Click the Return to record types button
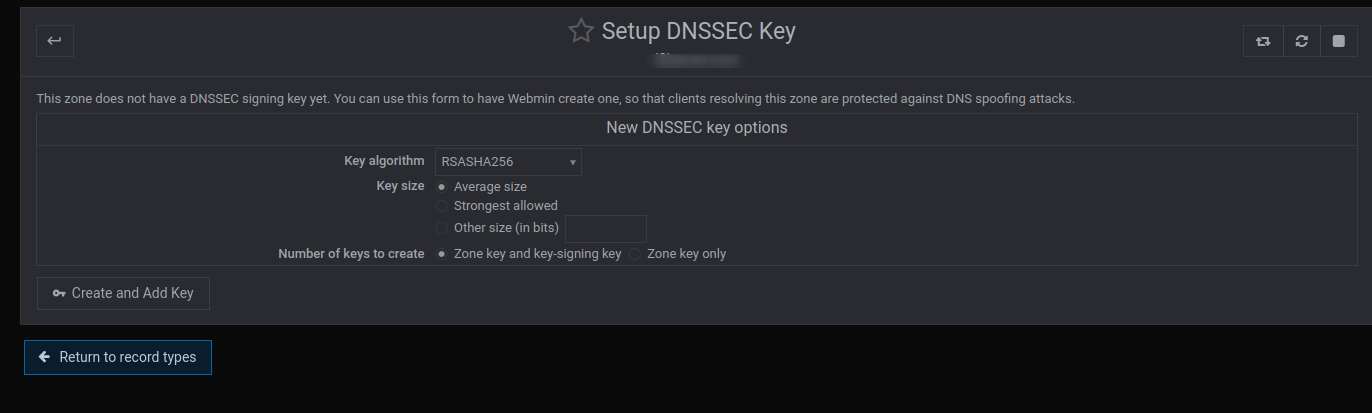This screenshot has height=413, width=1372. click(x=118, y=357)
